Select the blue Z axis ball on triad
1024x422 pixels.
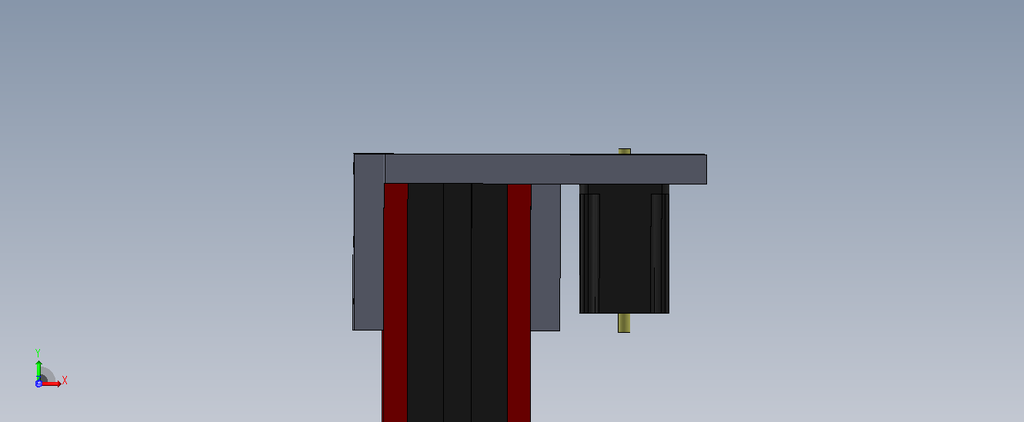tap(38, 383)
